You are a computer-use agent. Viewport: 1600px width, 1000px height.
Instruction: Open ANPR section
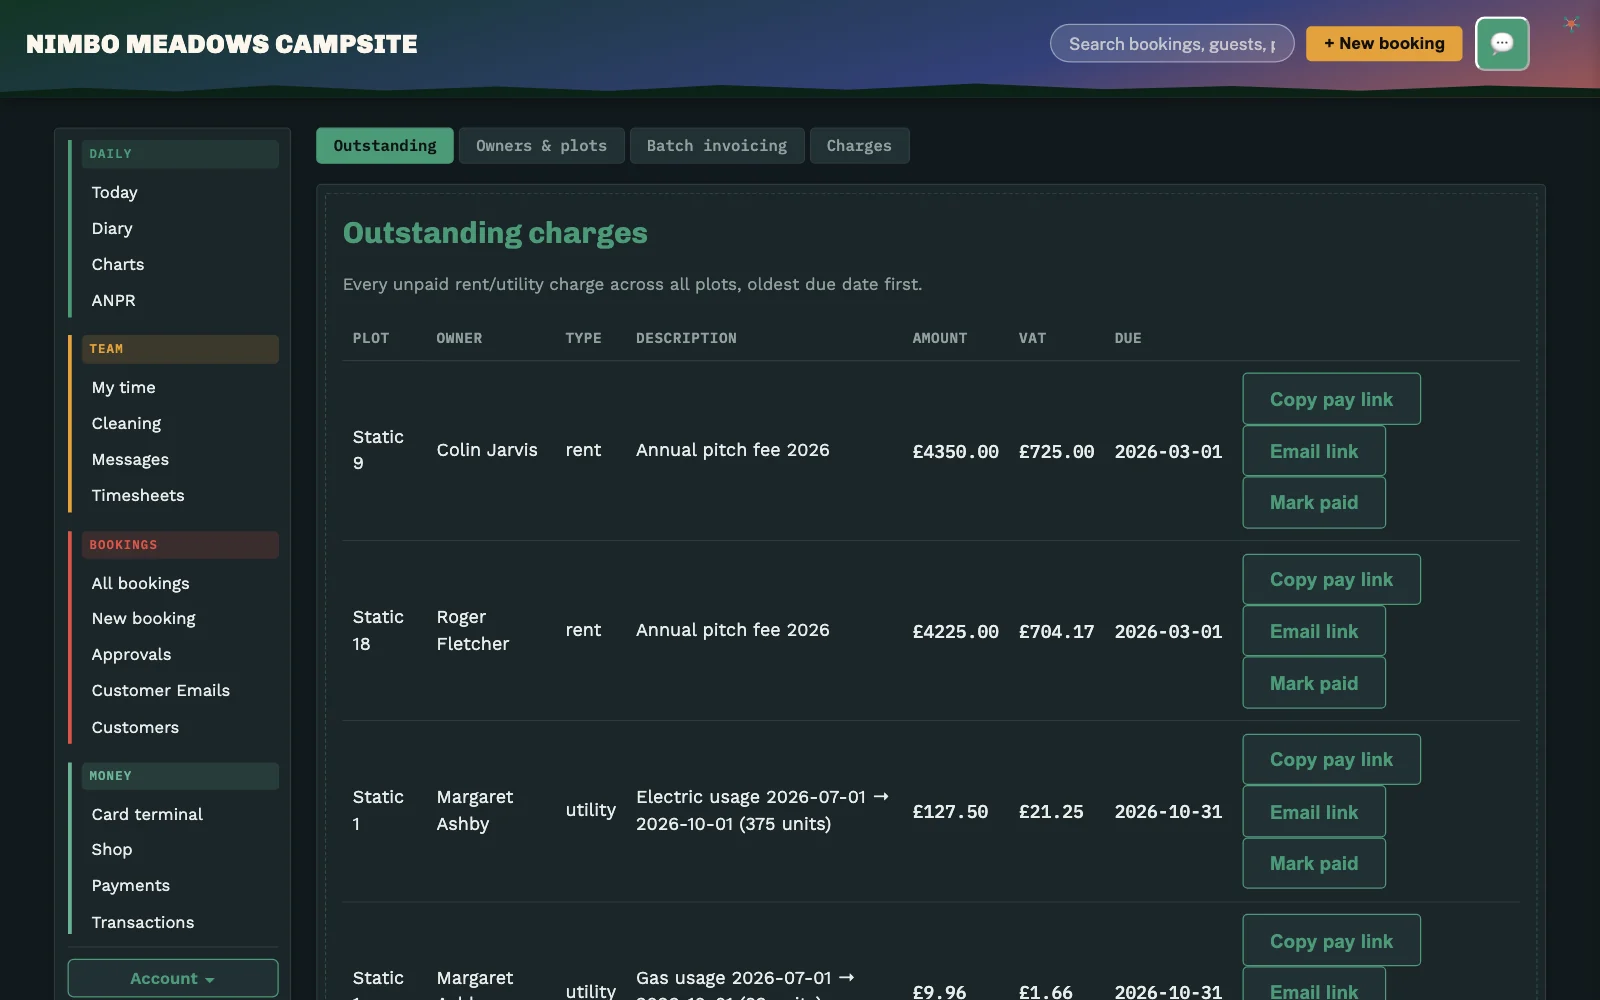pos(113,300)
